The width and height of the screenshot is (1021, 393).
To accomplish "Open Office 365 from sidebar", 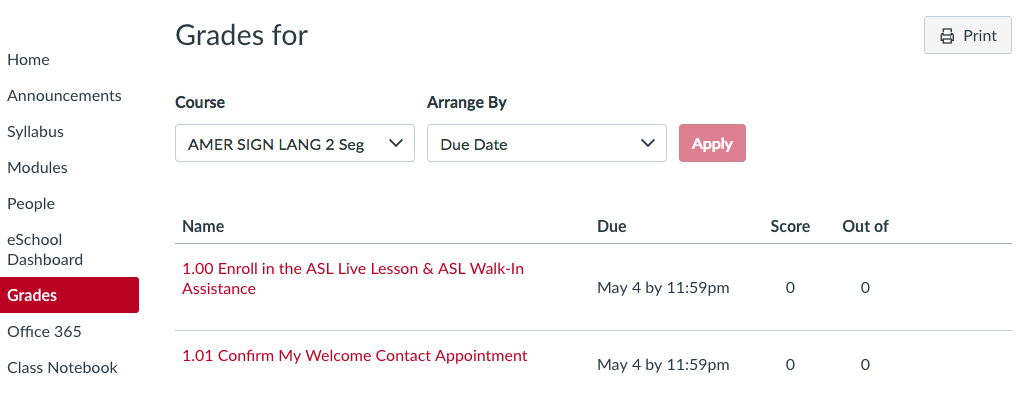I will coord(44,332).
